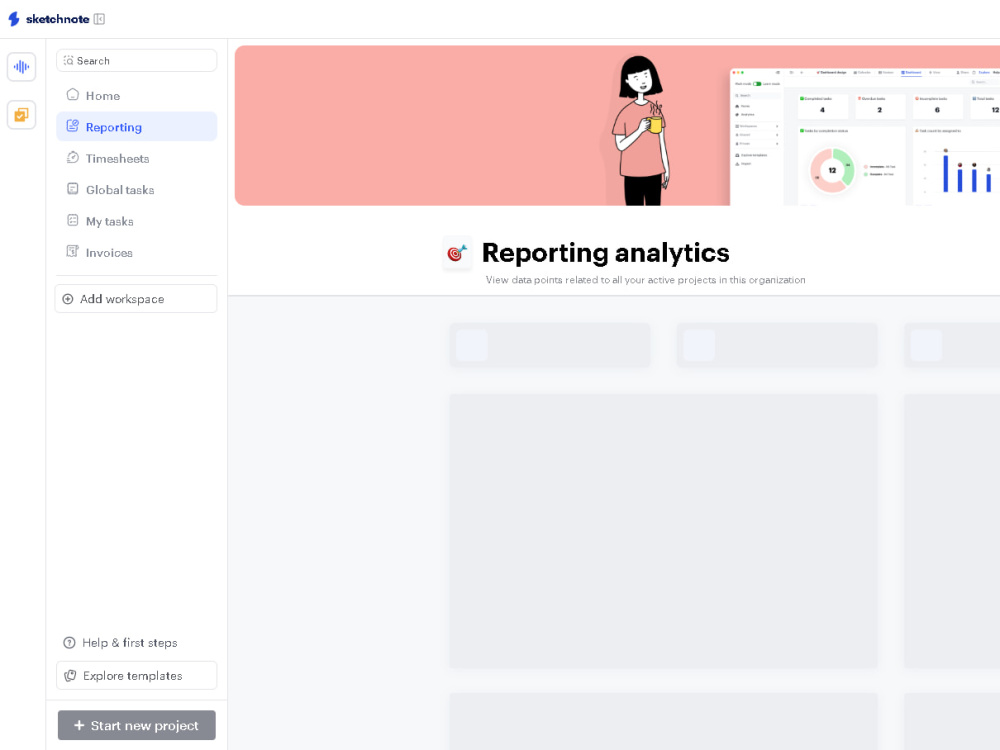Open Help & first steps
This screenshot has height=750, width=1000.
120,643
